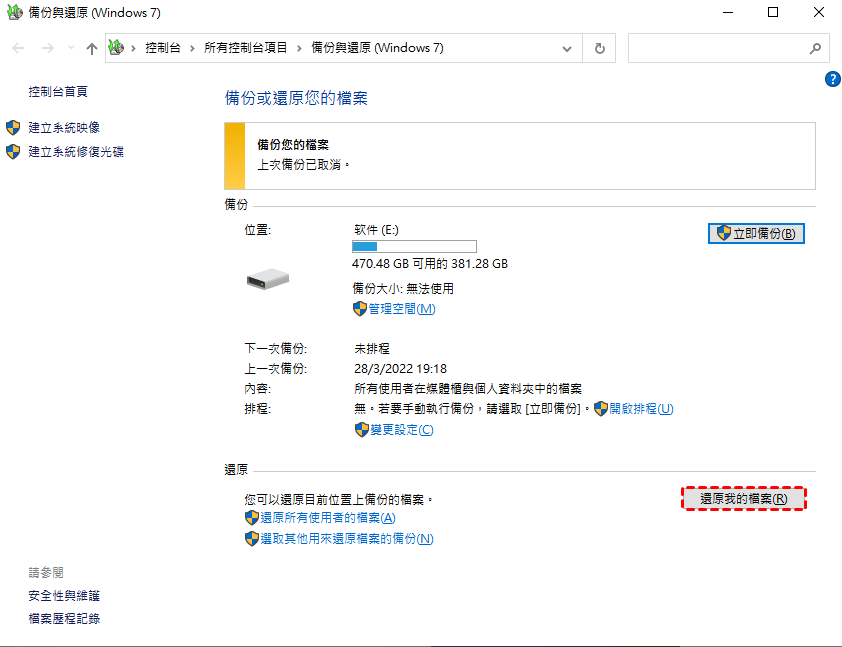Click the 28/3/2022 19:18 last backup time
The height and width of the screenshot is (647, 842).
point(400,369)
